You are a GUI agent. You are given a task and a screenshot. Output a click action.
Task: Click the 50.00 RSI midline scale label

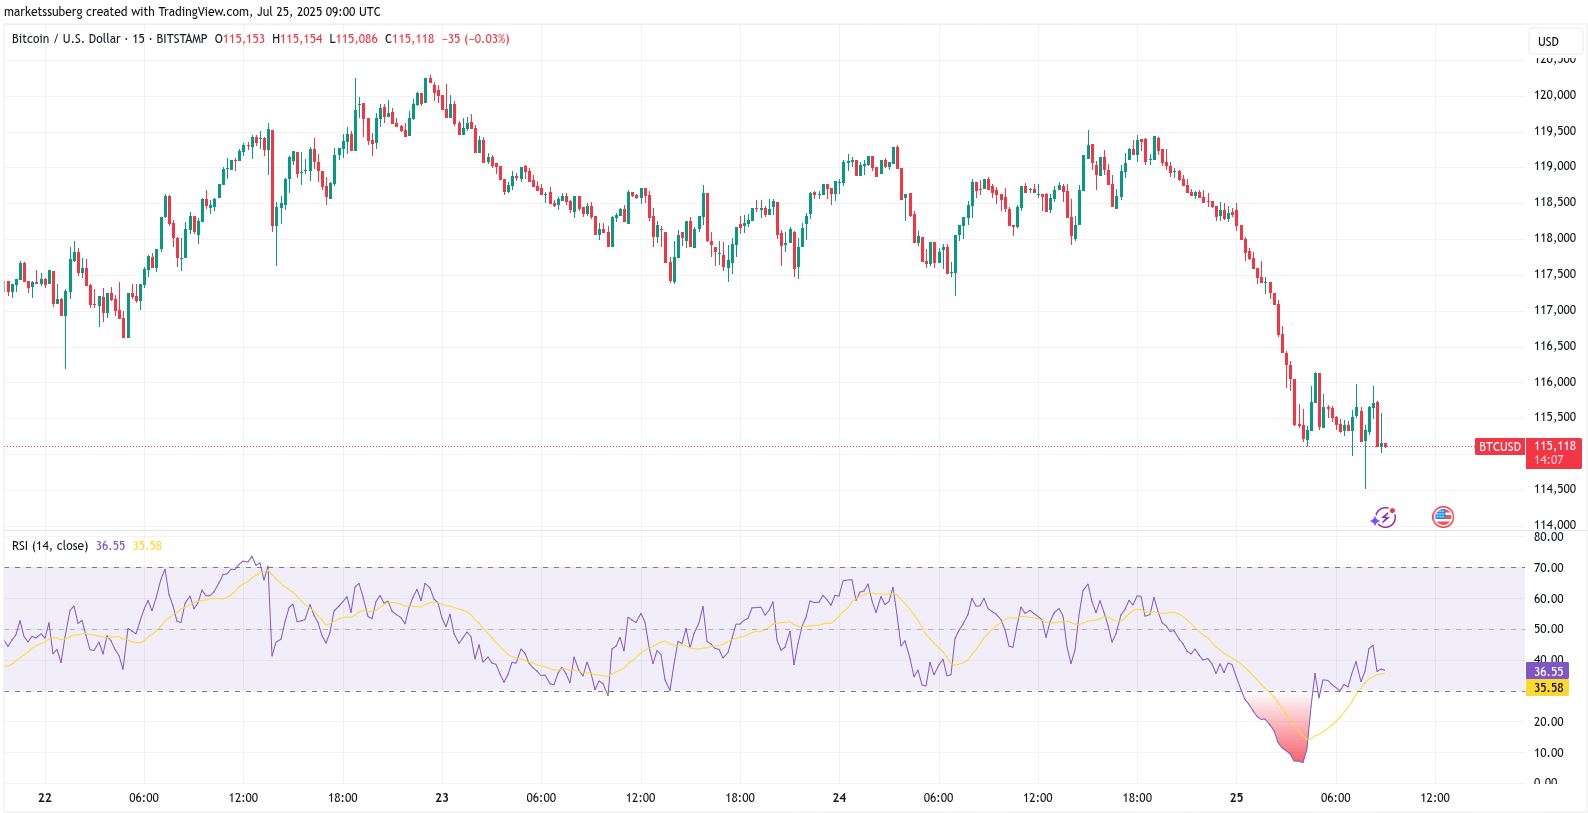point(1548,629)
